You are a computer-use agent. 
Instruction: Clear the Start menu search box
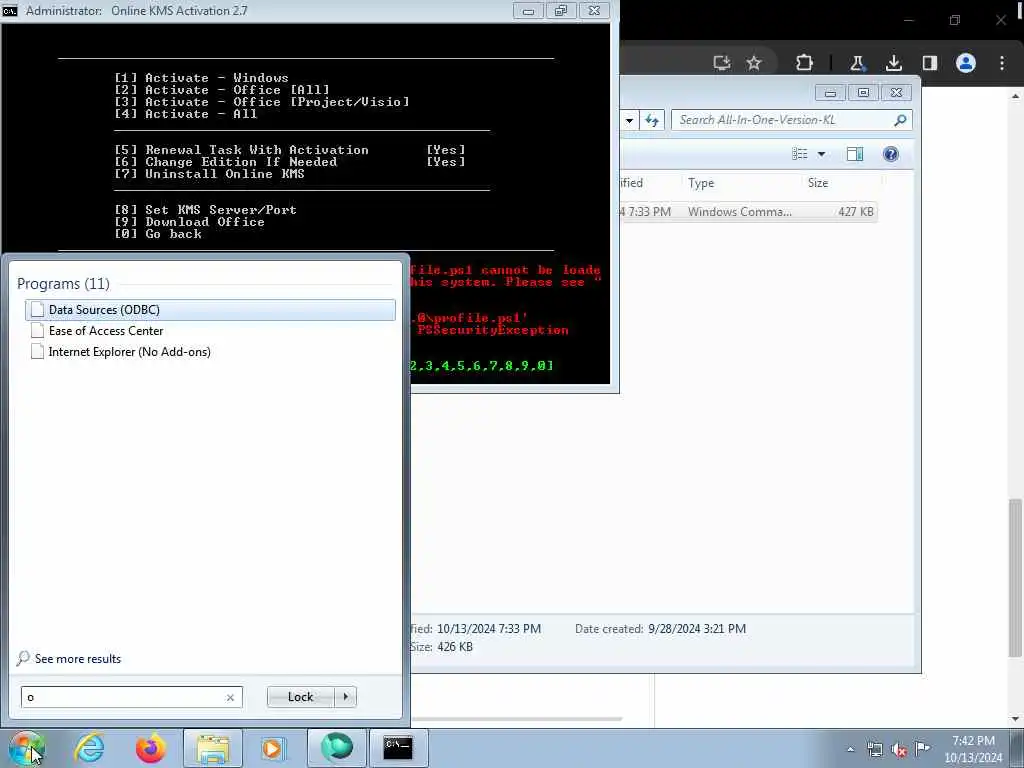tap(230, 697)
